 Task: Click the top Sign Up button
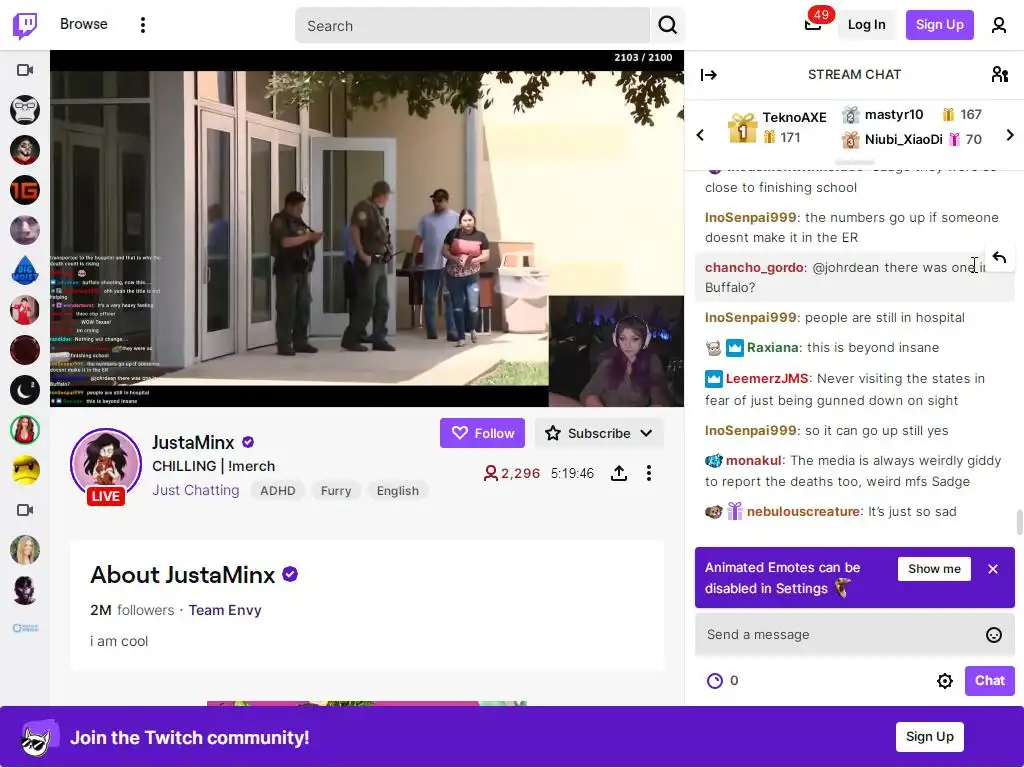[939, 25]
